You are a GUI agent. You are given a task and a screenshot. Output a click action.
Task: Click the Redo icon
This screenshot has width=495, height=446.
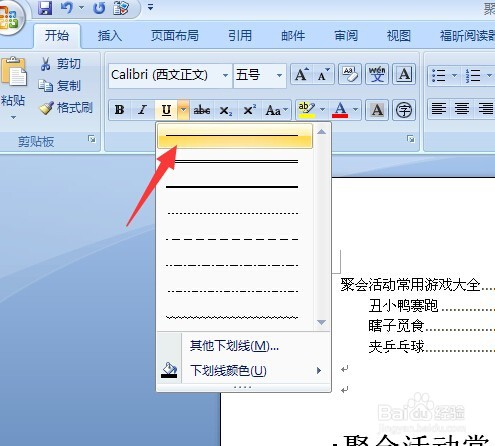(99, 7)
